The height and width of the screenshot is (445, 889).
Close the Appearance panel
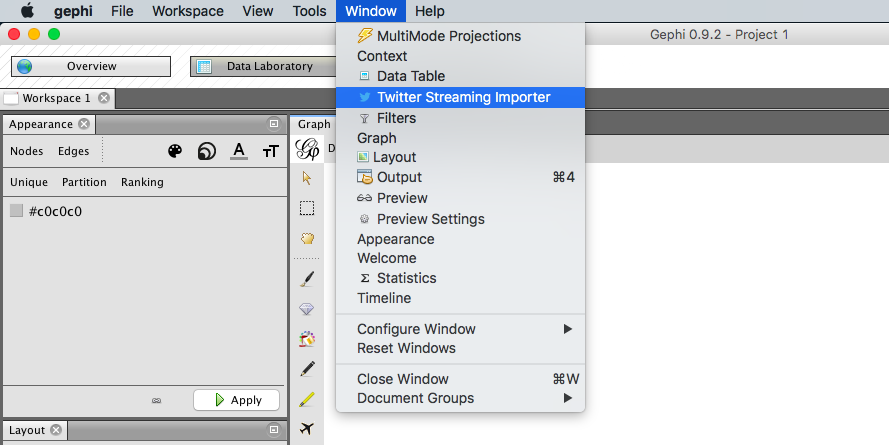[x=84, y=124]
